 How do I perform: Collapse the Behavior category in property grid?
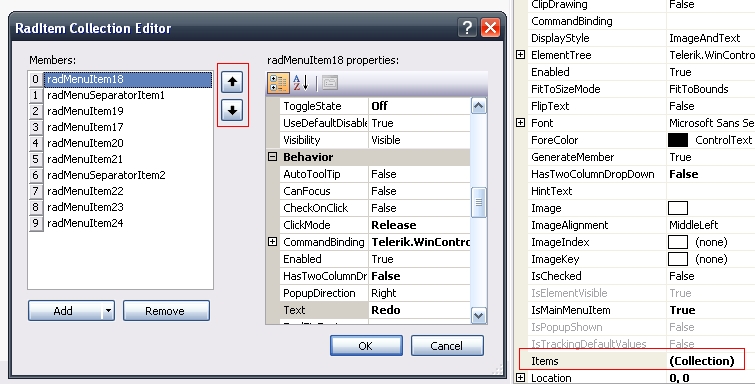(x=273, y=157)
